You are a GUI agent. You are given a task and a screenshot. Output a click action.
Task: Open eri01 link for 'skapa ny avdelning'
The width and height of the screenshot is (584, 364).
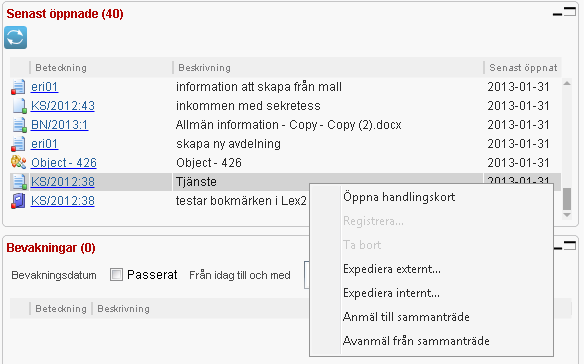pos(44,144)
